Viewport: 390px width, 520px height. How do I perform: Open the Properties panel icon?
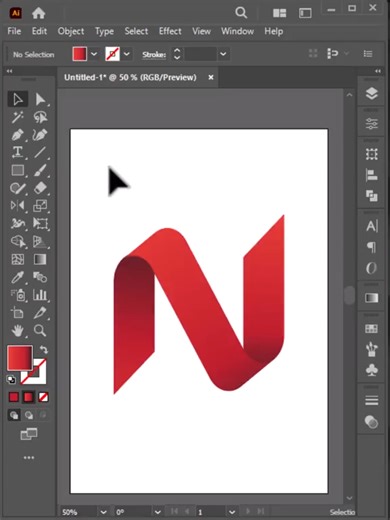pos(372,124)
